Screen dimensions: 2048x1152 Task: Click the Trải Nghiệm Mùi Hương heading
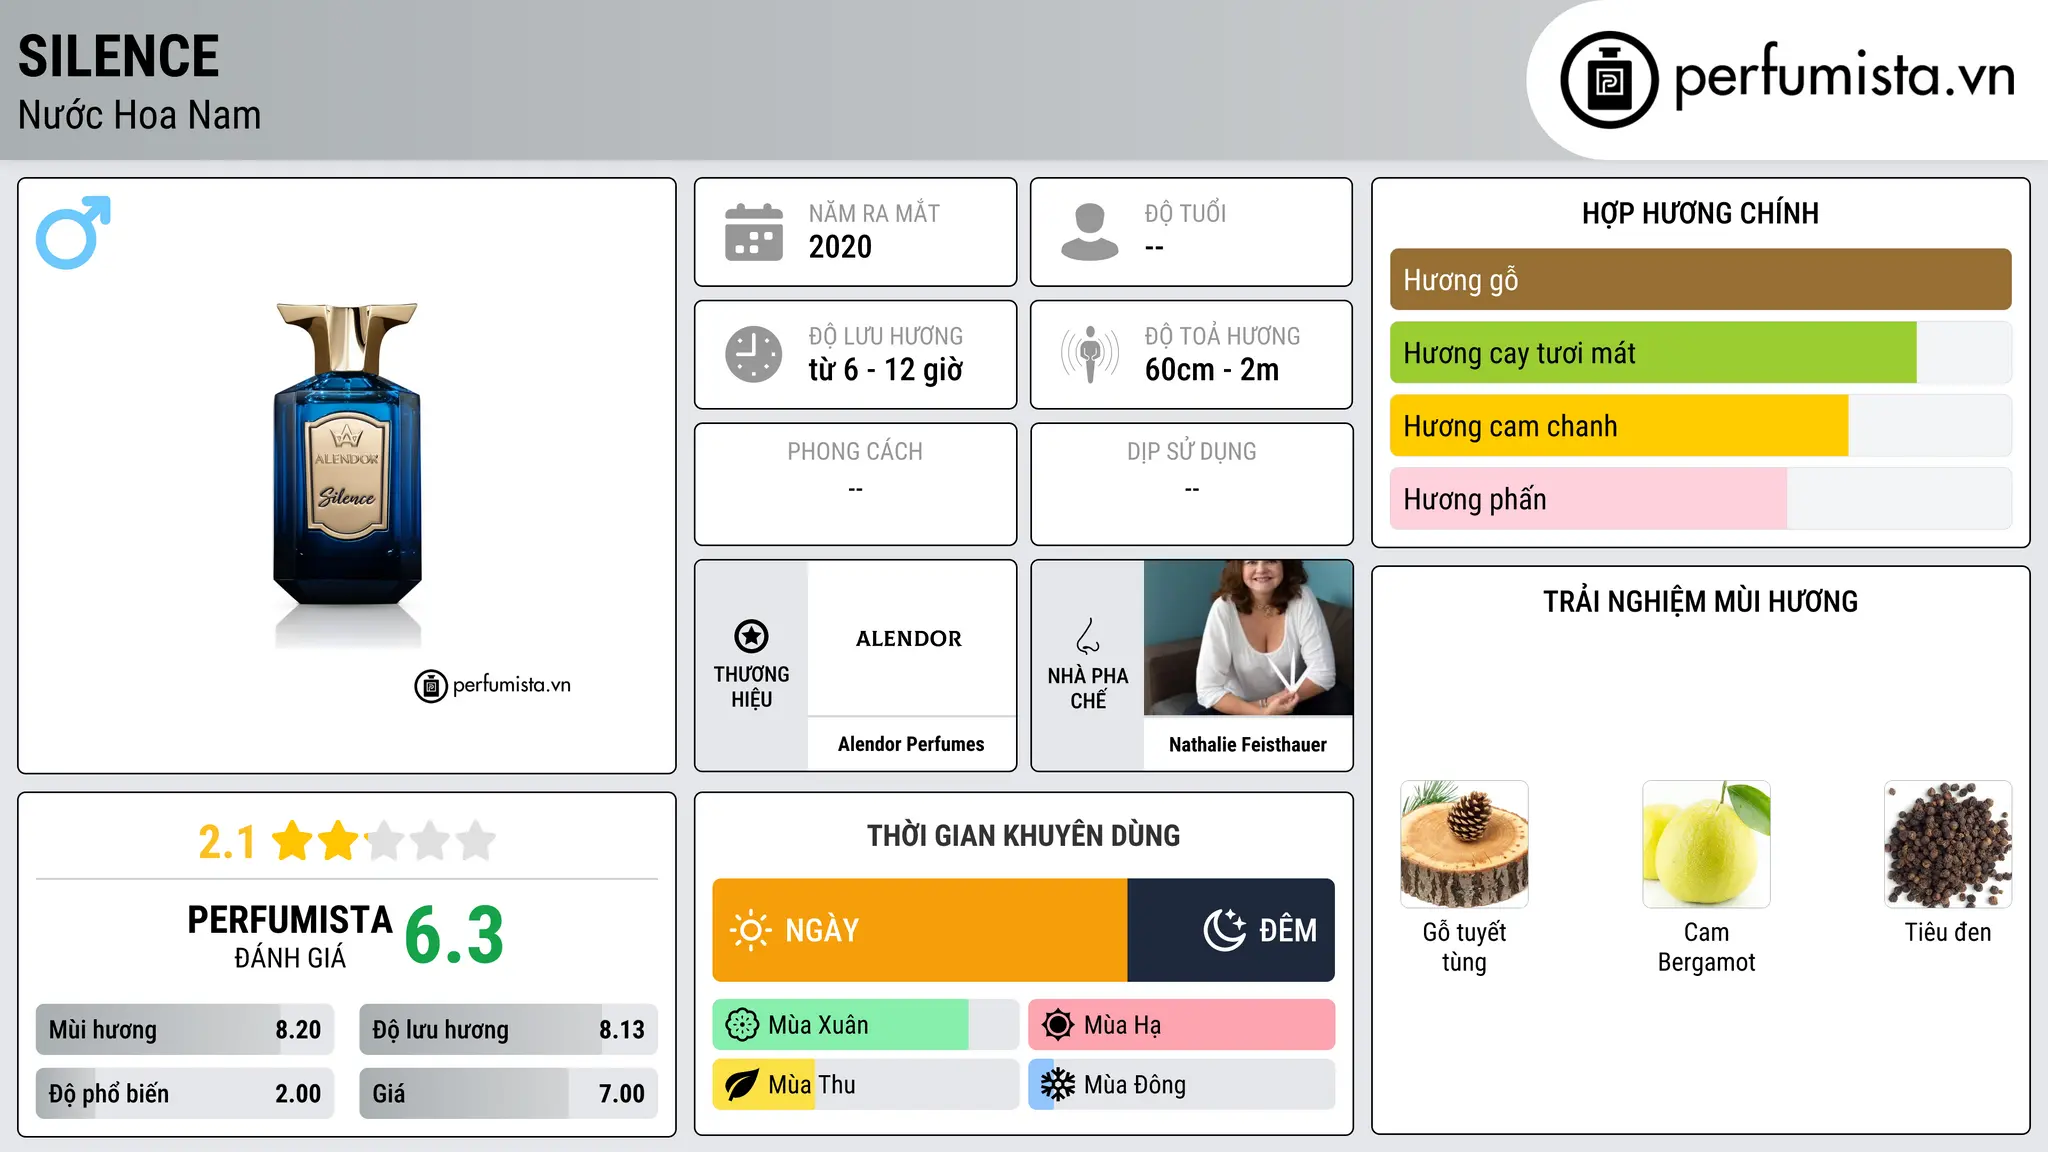click(x=1700, y=601)
